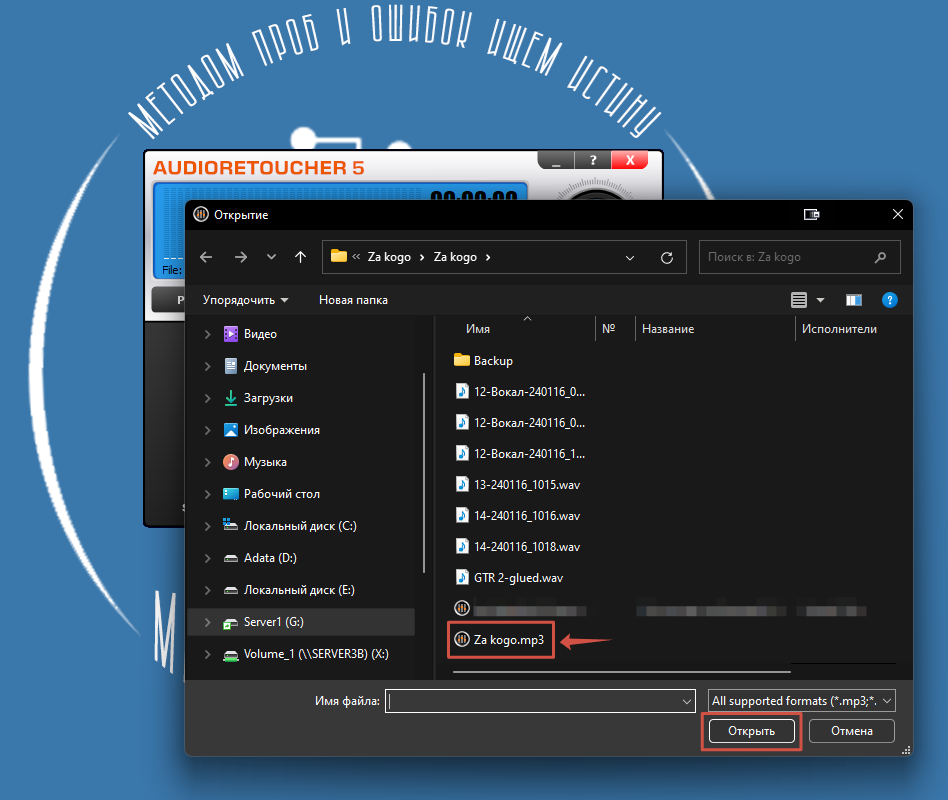Sort files by the Имя column
This screenshot has height=800, width=948.
[478, 329]
